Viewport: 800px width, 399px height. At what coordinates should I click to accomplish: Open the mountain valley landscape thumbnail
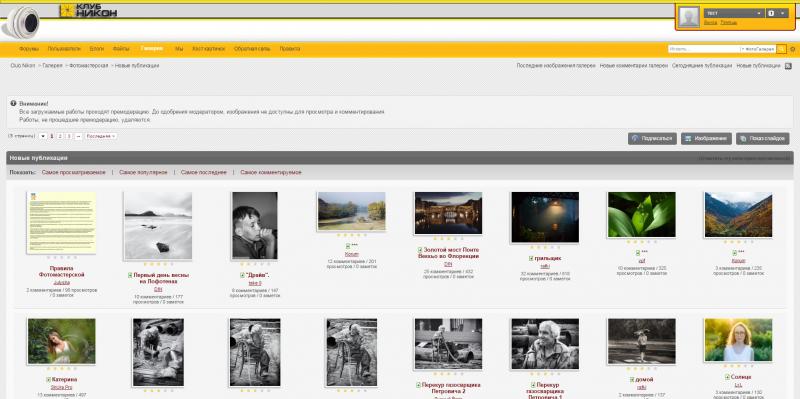tap(738, 214)
